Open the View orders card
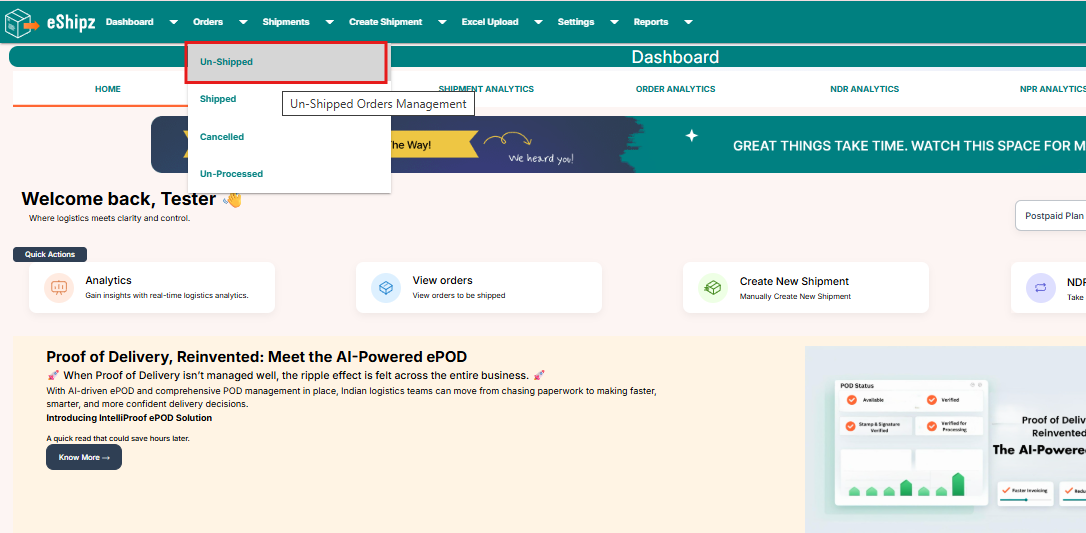This screenshot has width=1086, height=533. pos(479,287)
